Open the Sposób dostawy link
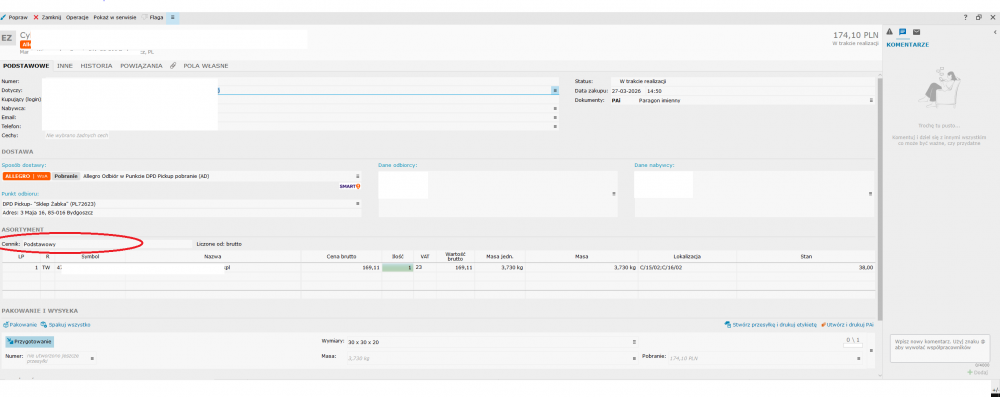This screenshot has width=1000, height=397. pos(24,165)
